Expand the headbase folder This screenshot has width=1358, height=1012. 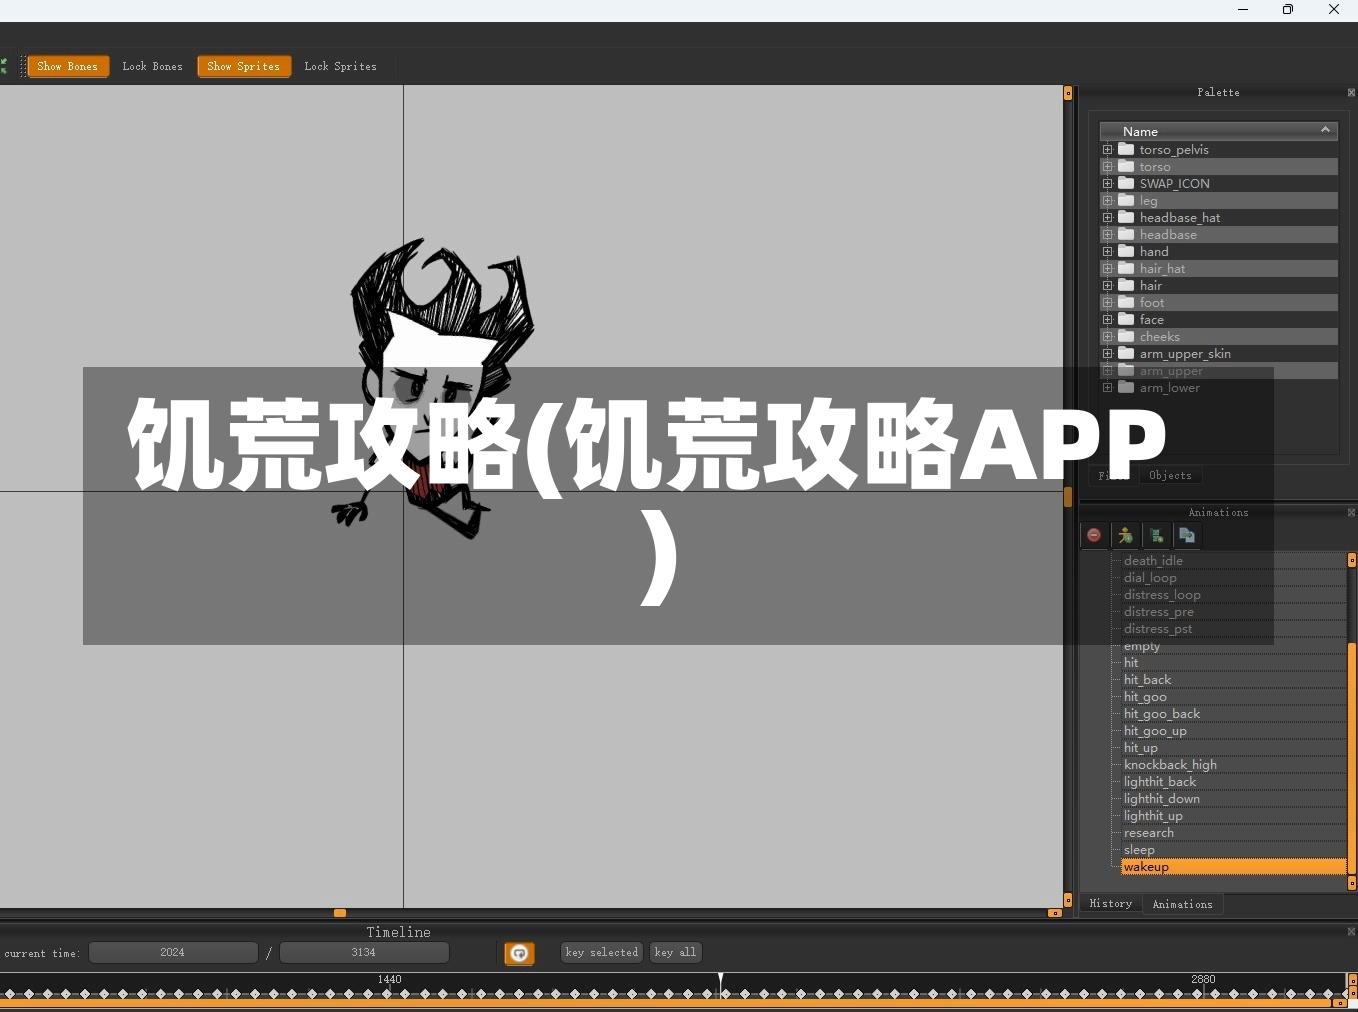tap(1107, 235)
